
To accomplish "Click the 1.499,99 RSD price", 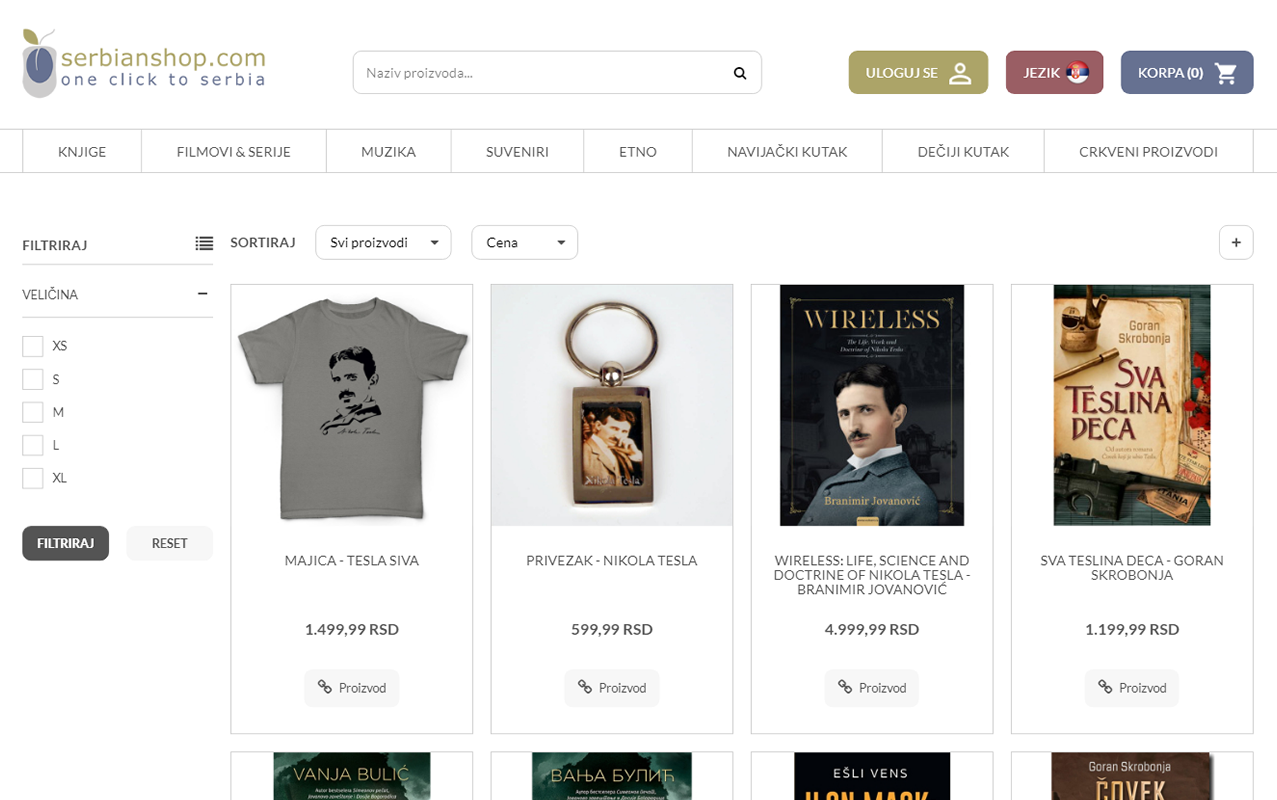I will coord(352,629).
